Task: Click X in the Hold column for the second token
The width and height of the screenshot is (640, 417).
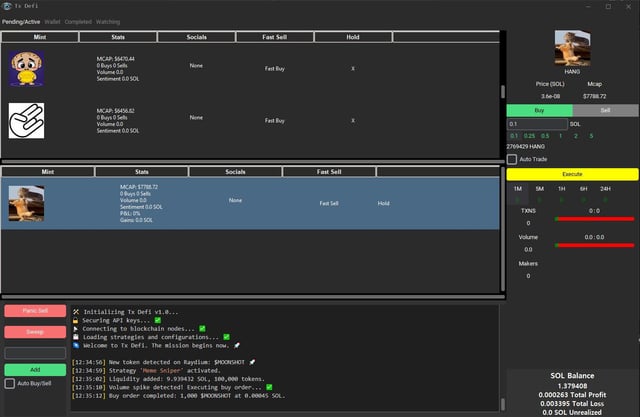Action: pos(352,120)
